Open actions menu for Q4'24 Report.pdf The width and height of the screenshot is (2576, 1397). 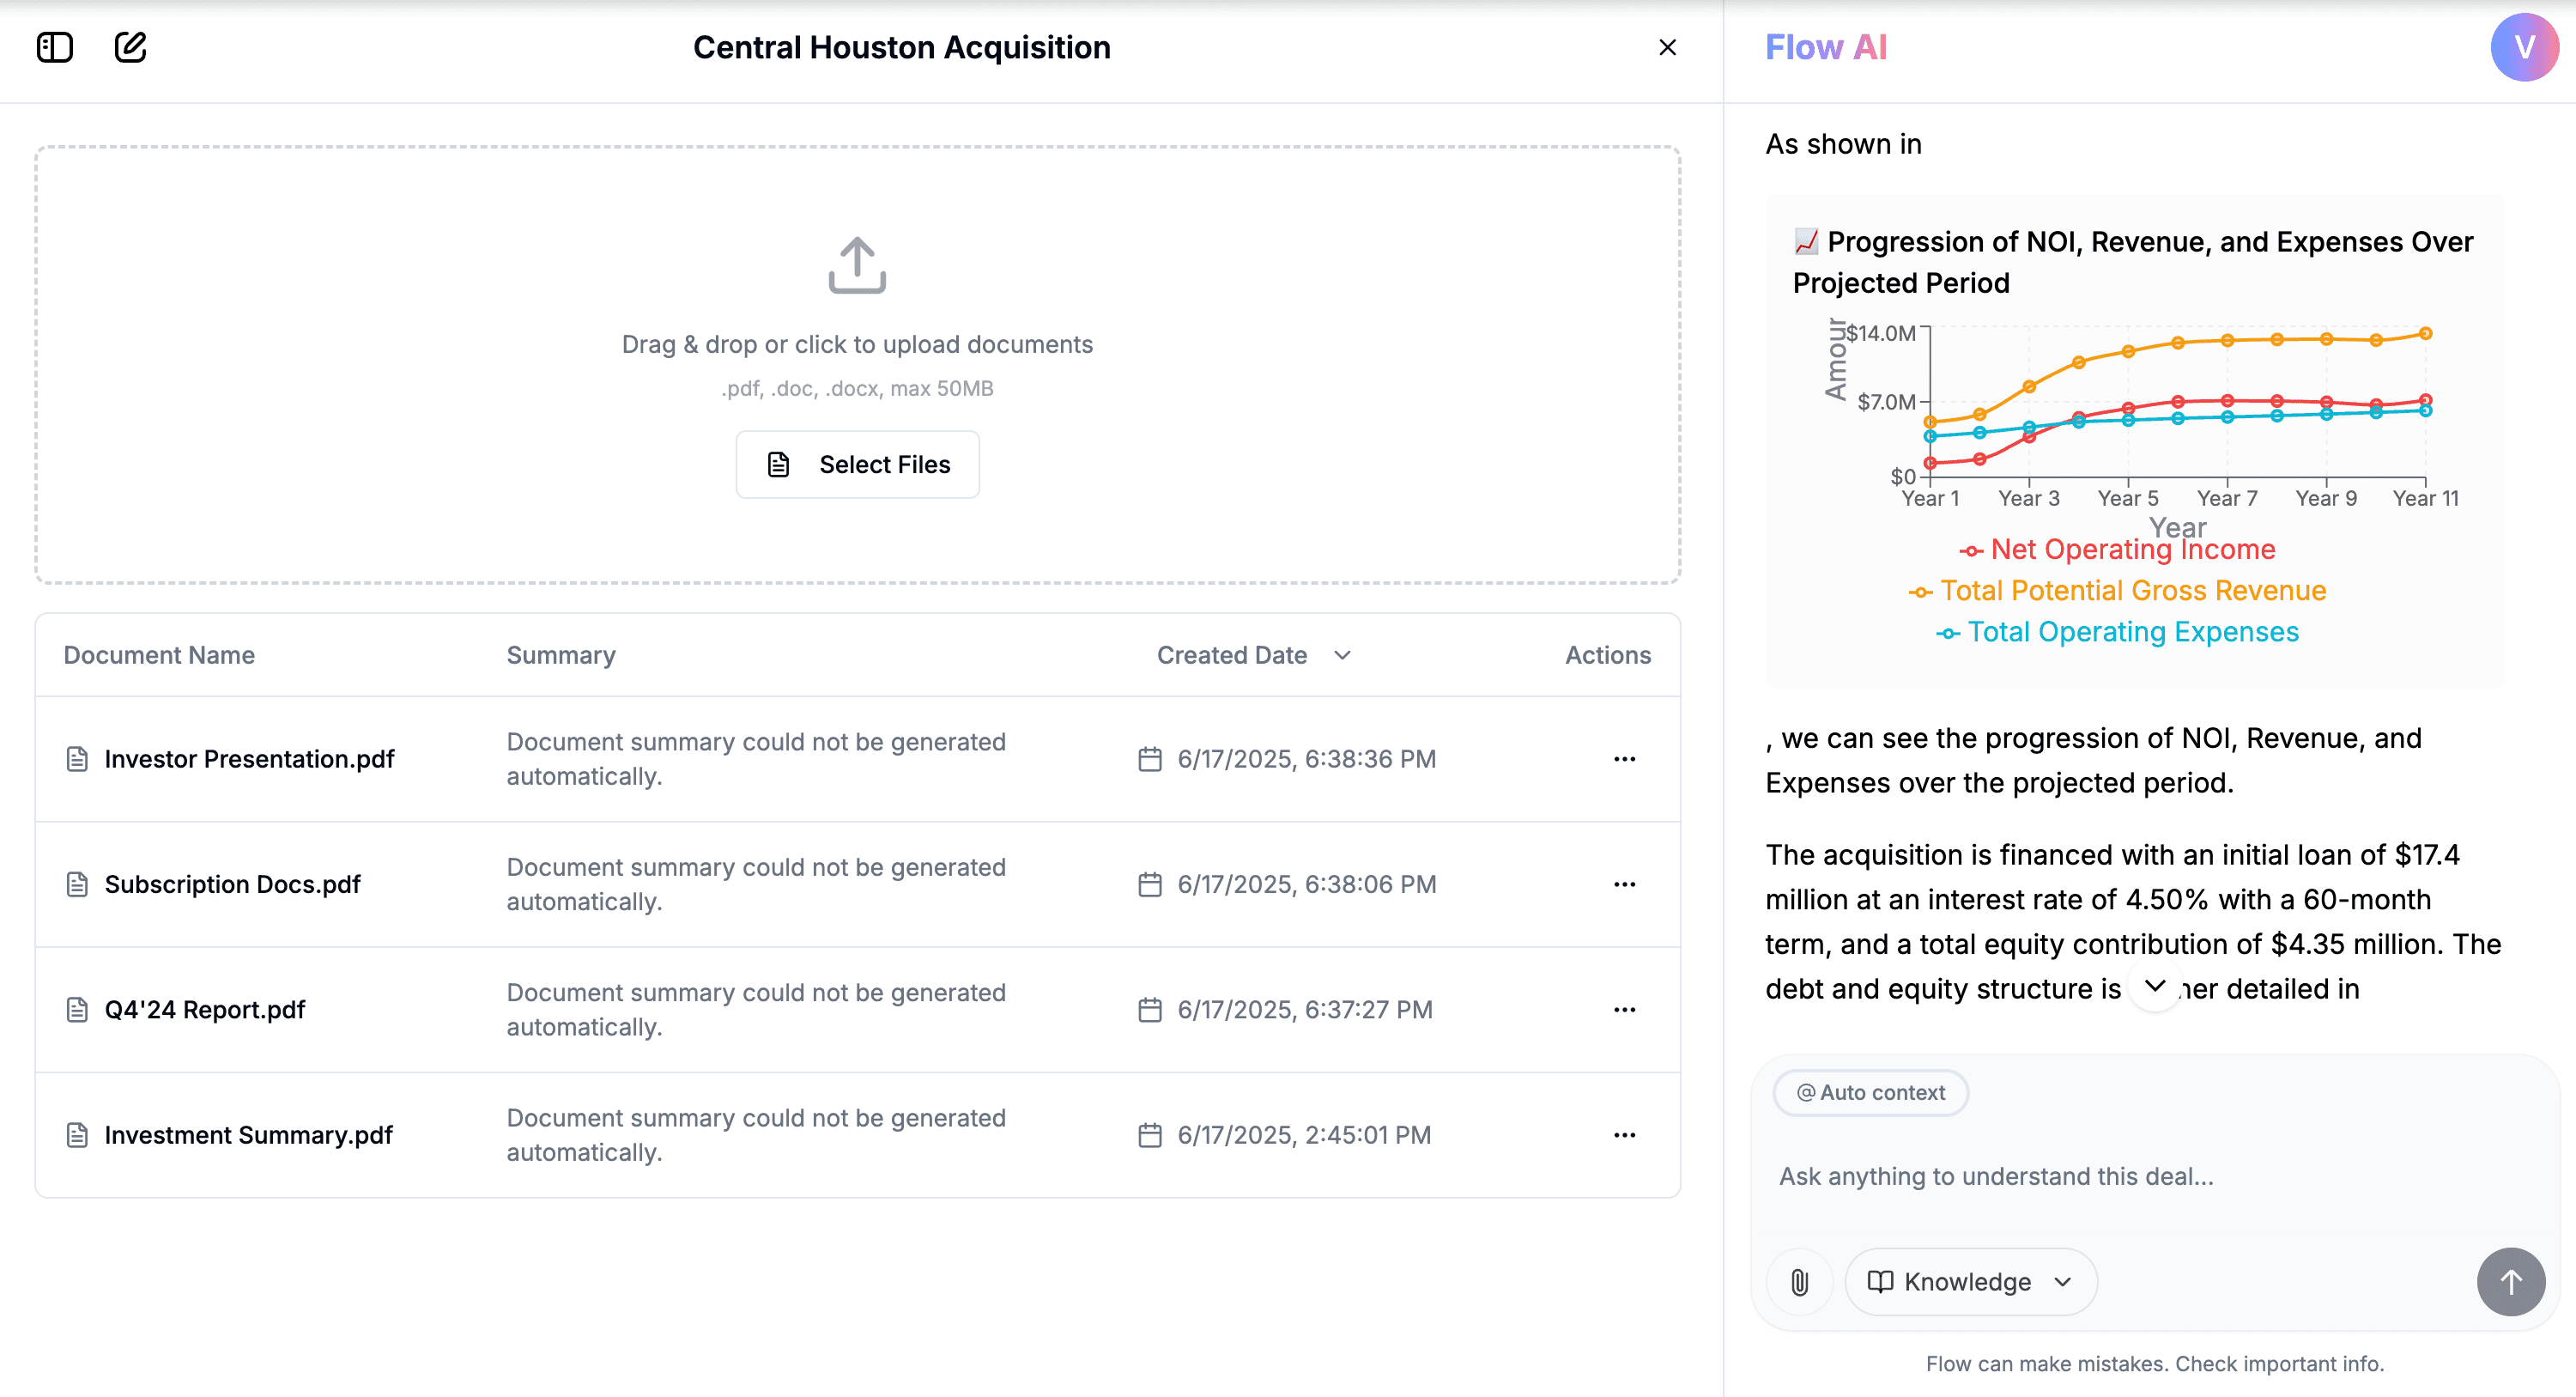coord(1624,1010)
